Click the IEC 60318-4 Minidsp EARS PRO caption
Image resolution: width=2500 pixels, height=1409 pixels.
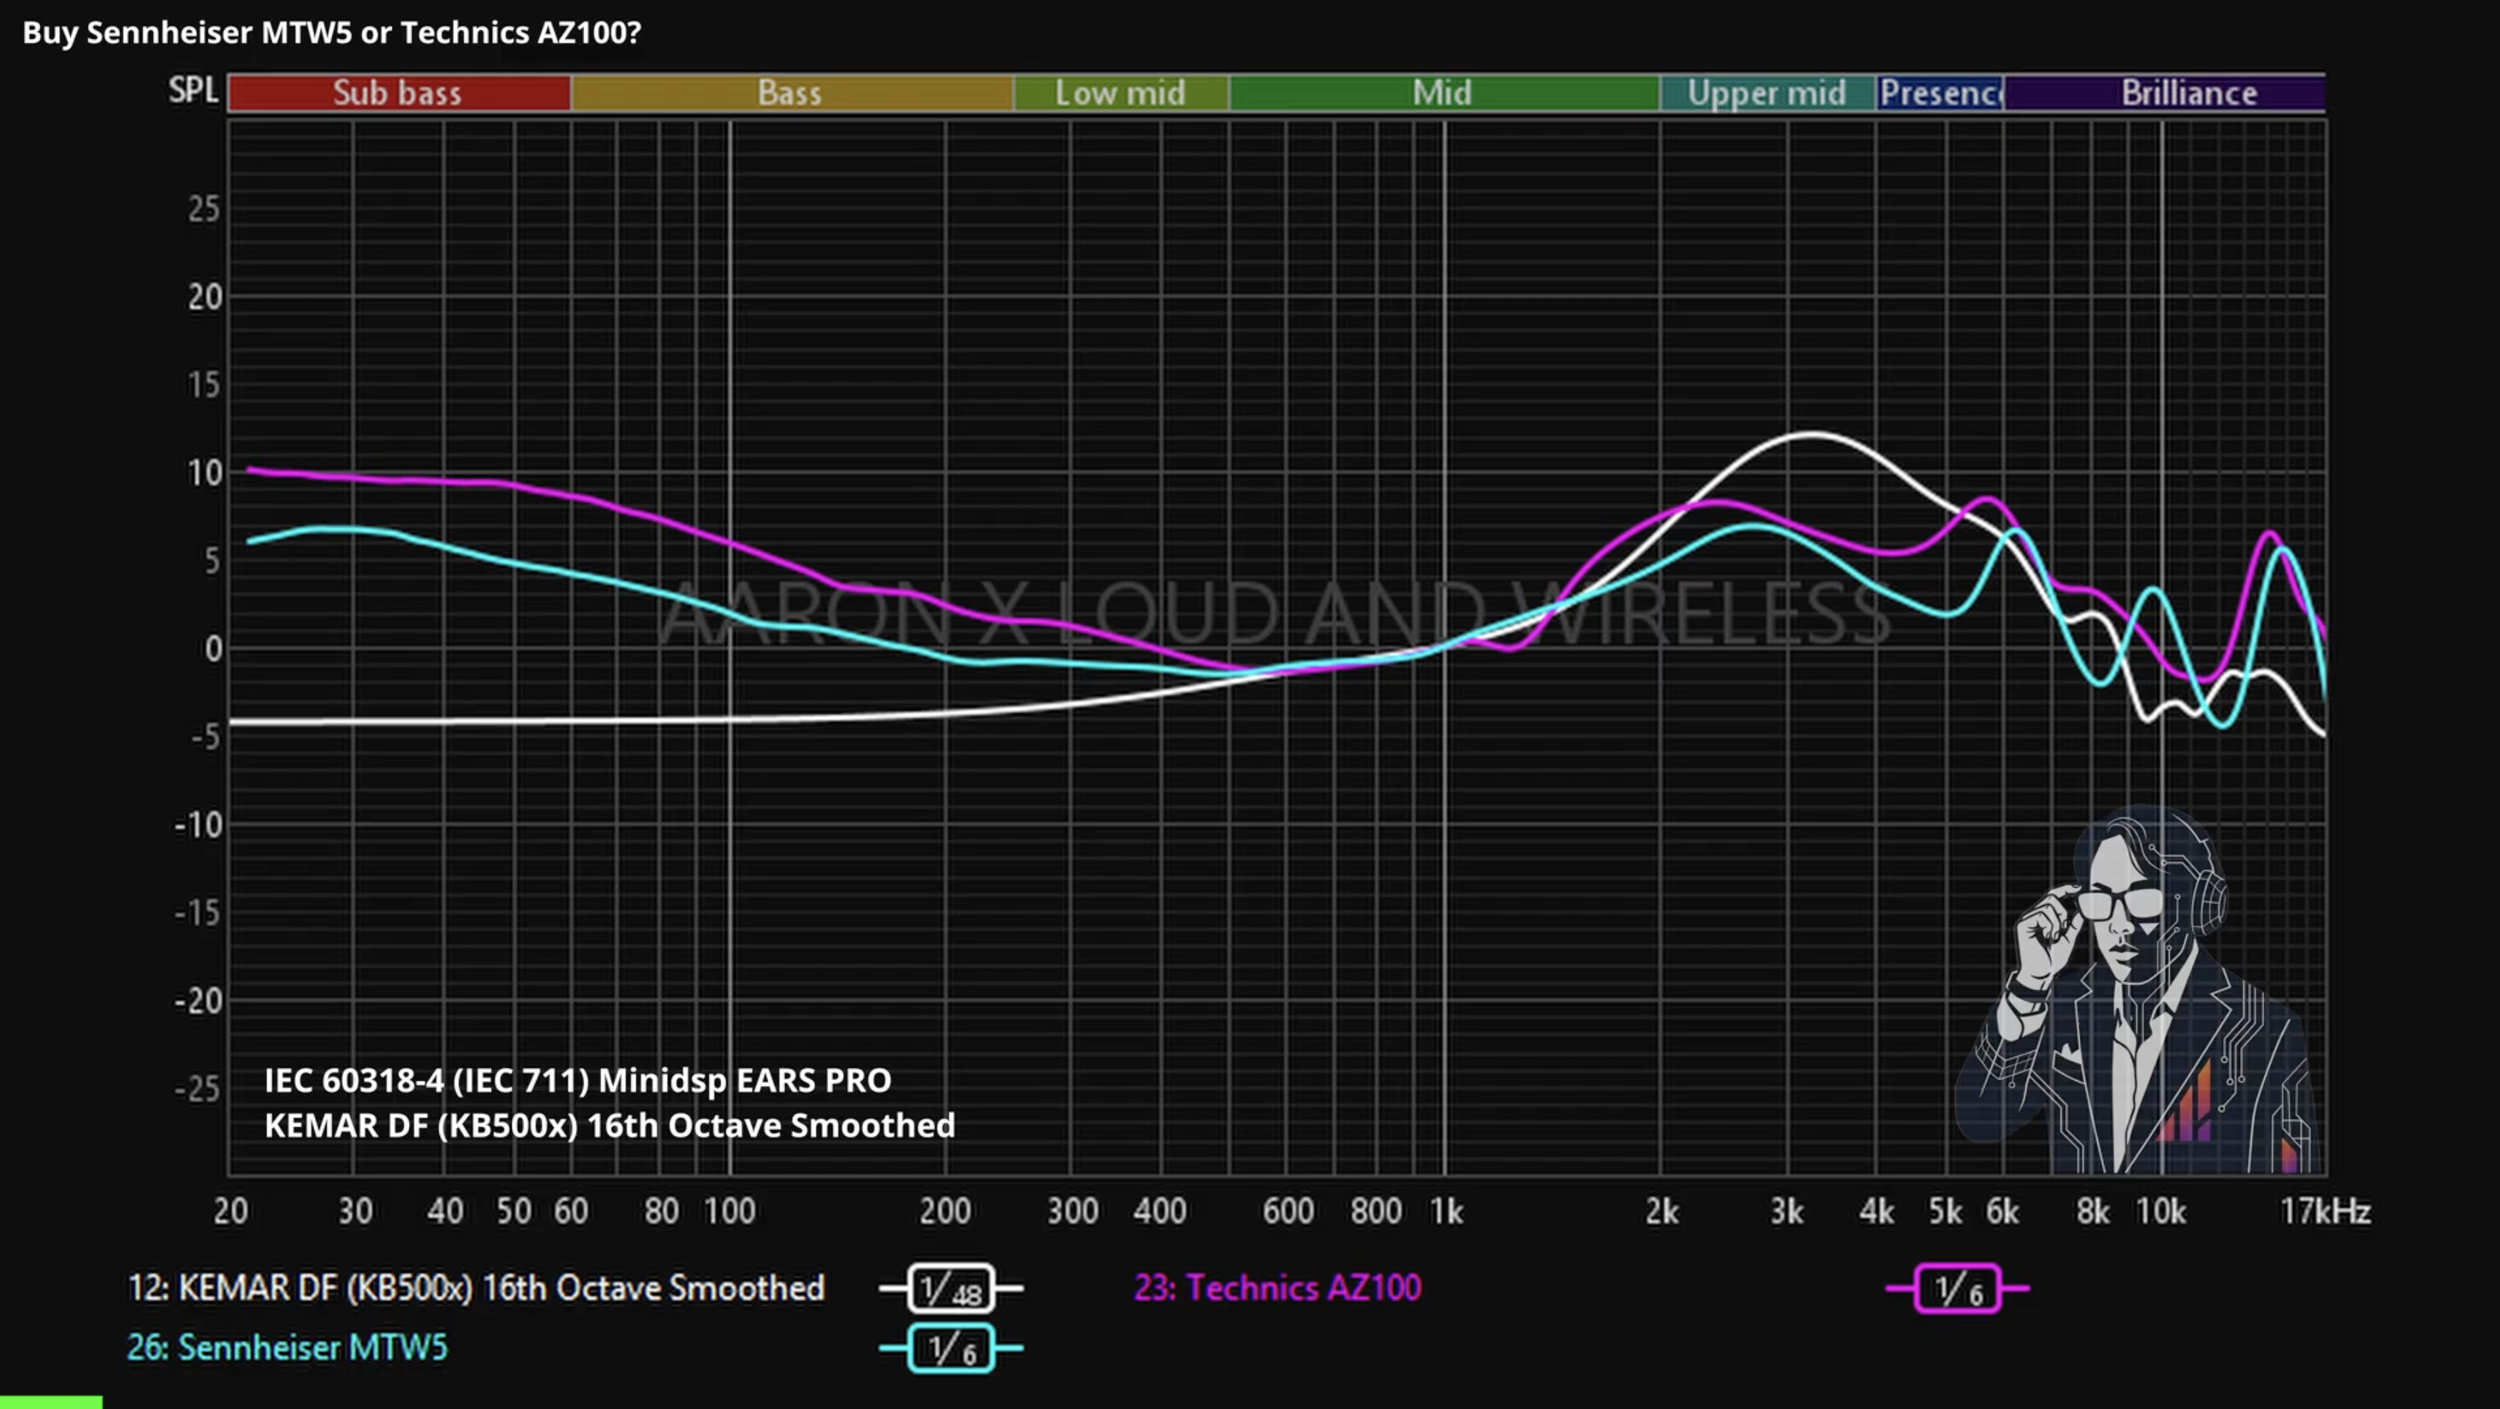click(x=578, y=1081)
